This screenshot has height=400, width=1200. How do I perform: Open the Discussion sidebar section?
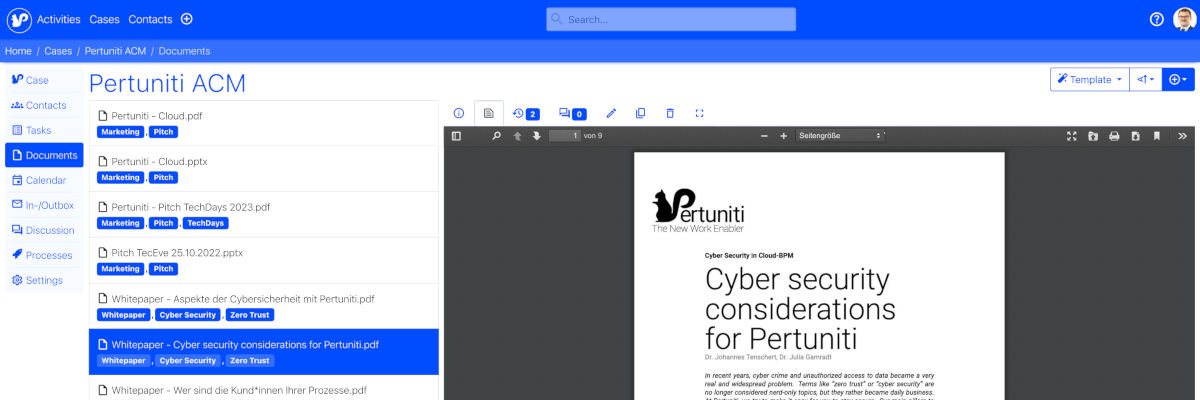(44, 230)
